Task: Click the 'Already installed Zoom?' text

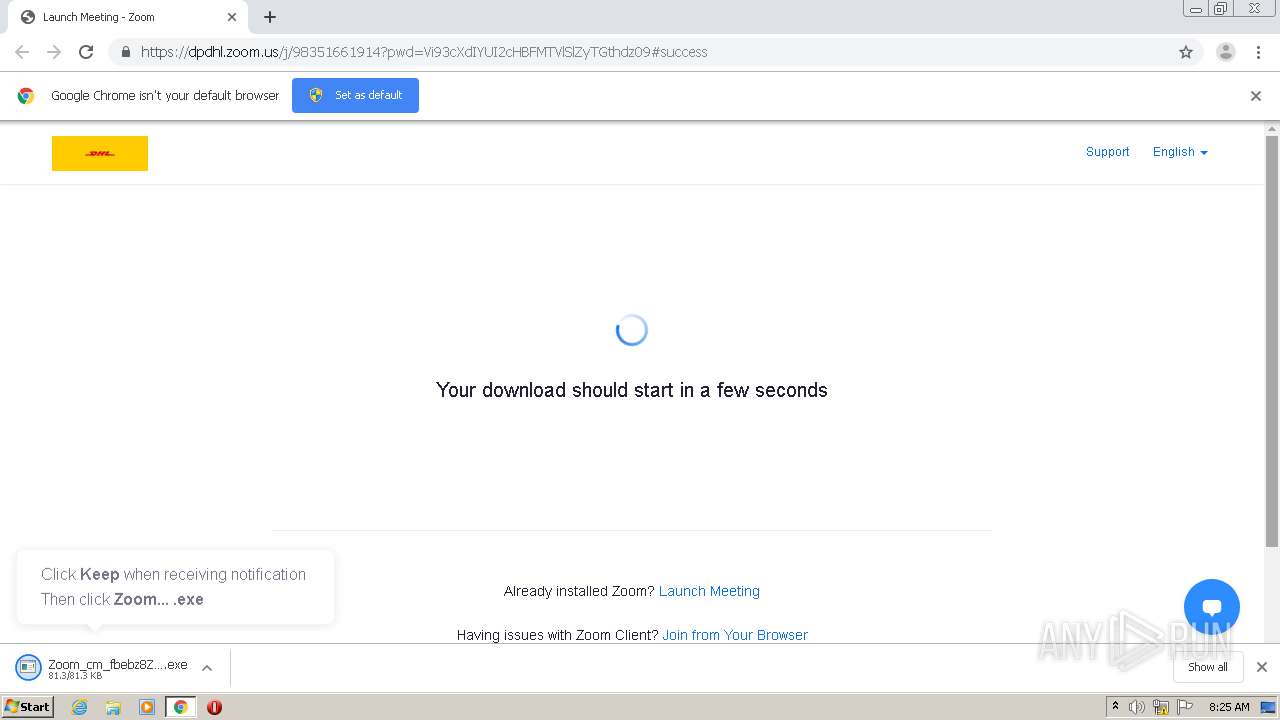Action: tap(579, 591)
